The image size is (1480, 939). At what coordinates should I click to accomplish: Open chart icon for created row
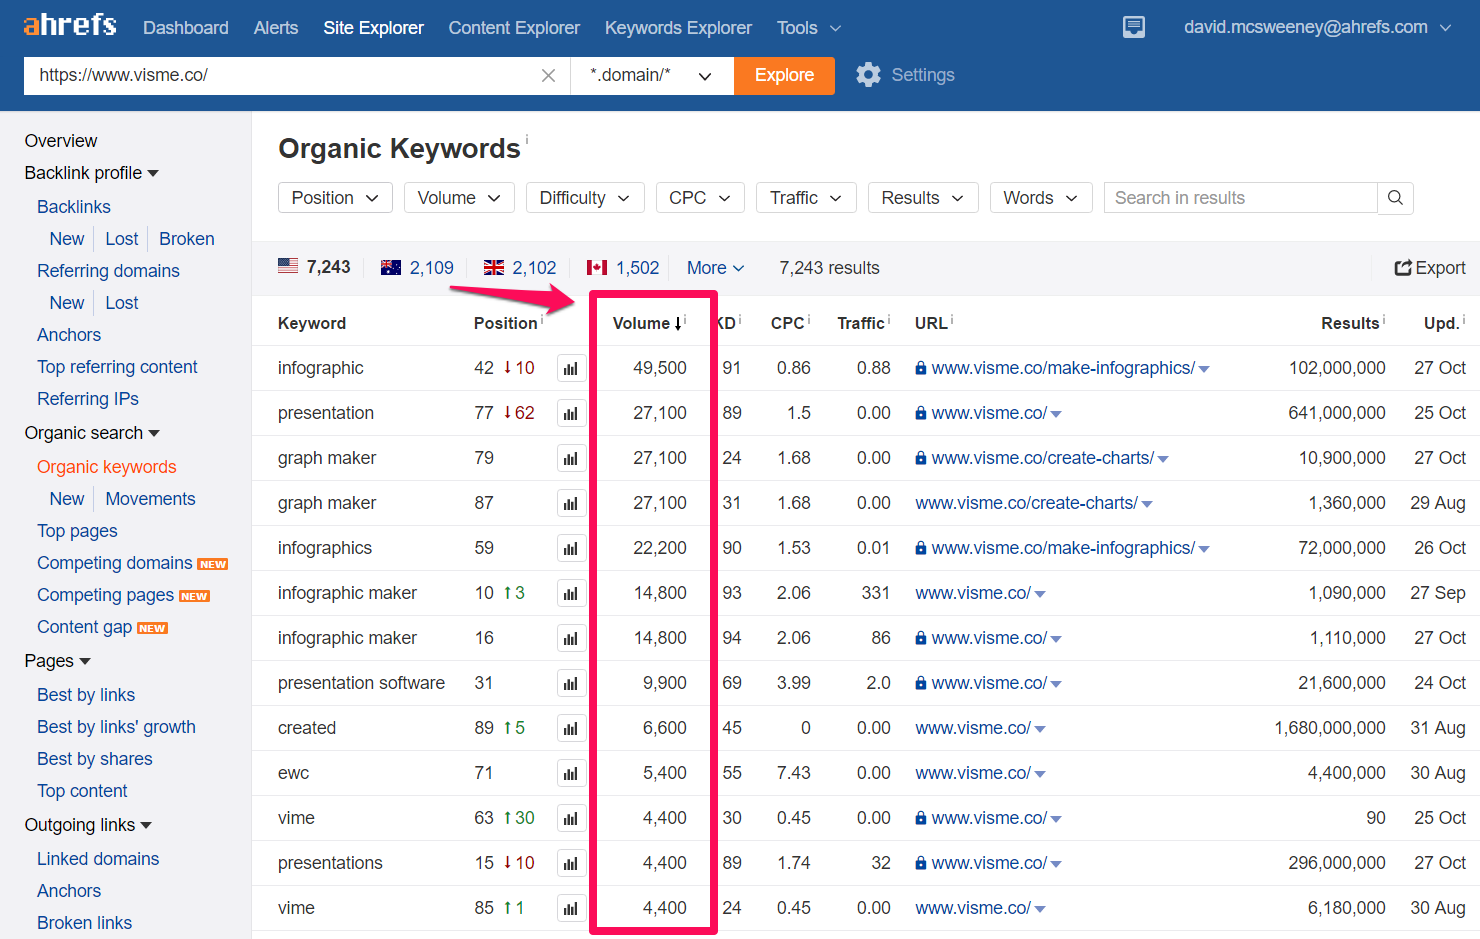point(571,728)
